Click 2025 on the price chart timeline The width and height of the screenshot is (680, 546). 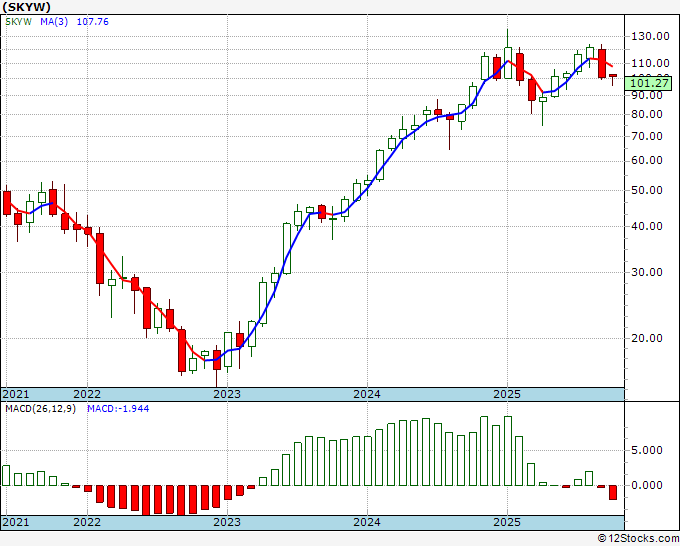[507, 394]
